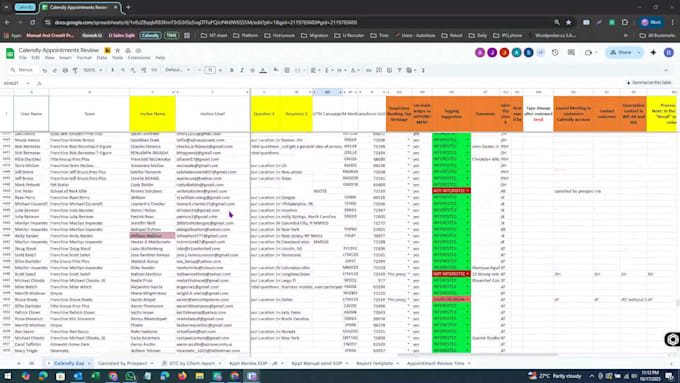Image resolution: width=680 pixels, height=383 pixels.
Task: Open the Share options arrow
Action: click(x=639, y=52)
